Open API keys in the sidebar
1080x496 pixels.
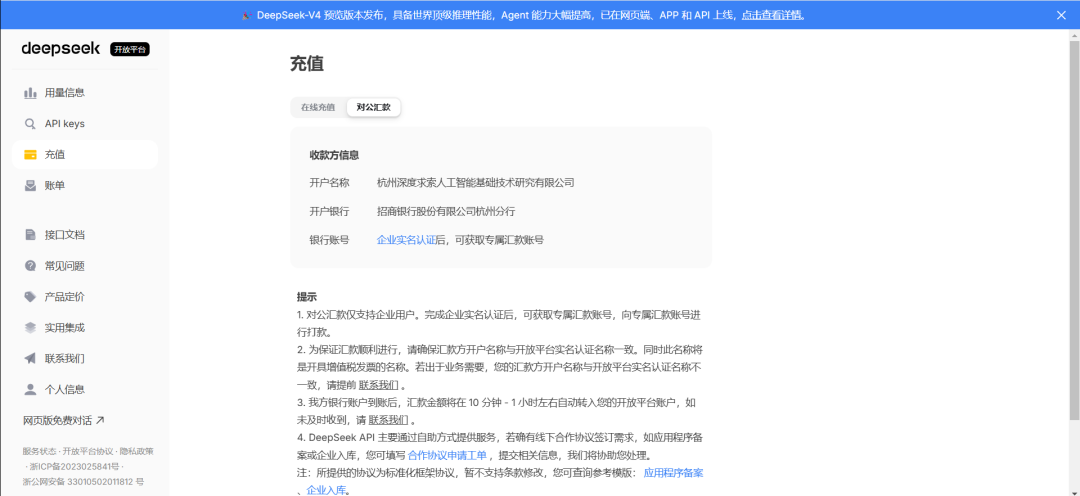tap(85, 124)
